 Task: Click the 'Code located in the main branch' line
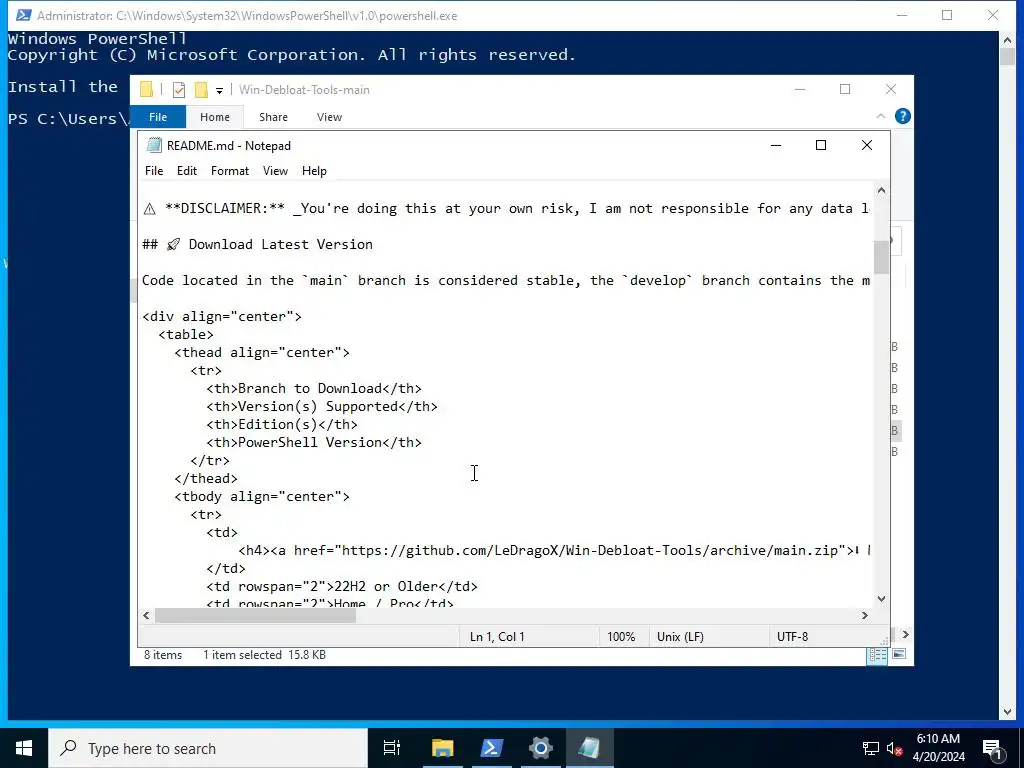[506, 280]
